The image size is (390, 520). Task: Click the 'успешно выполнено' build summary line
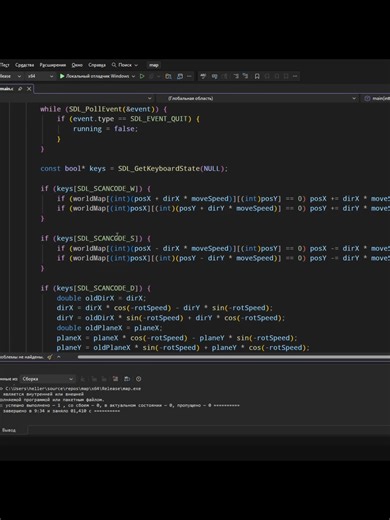point(120,405)
